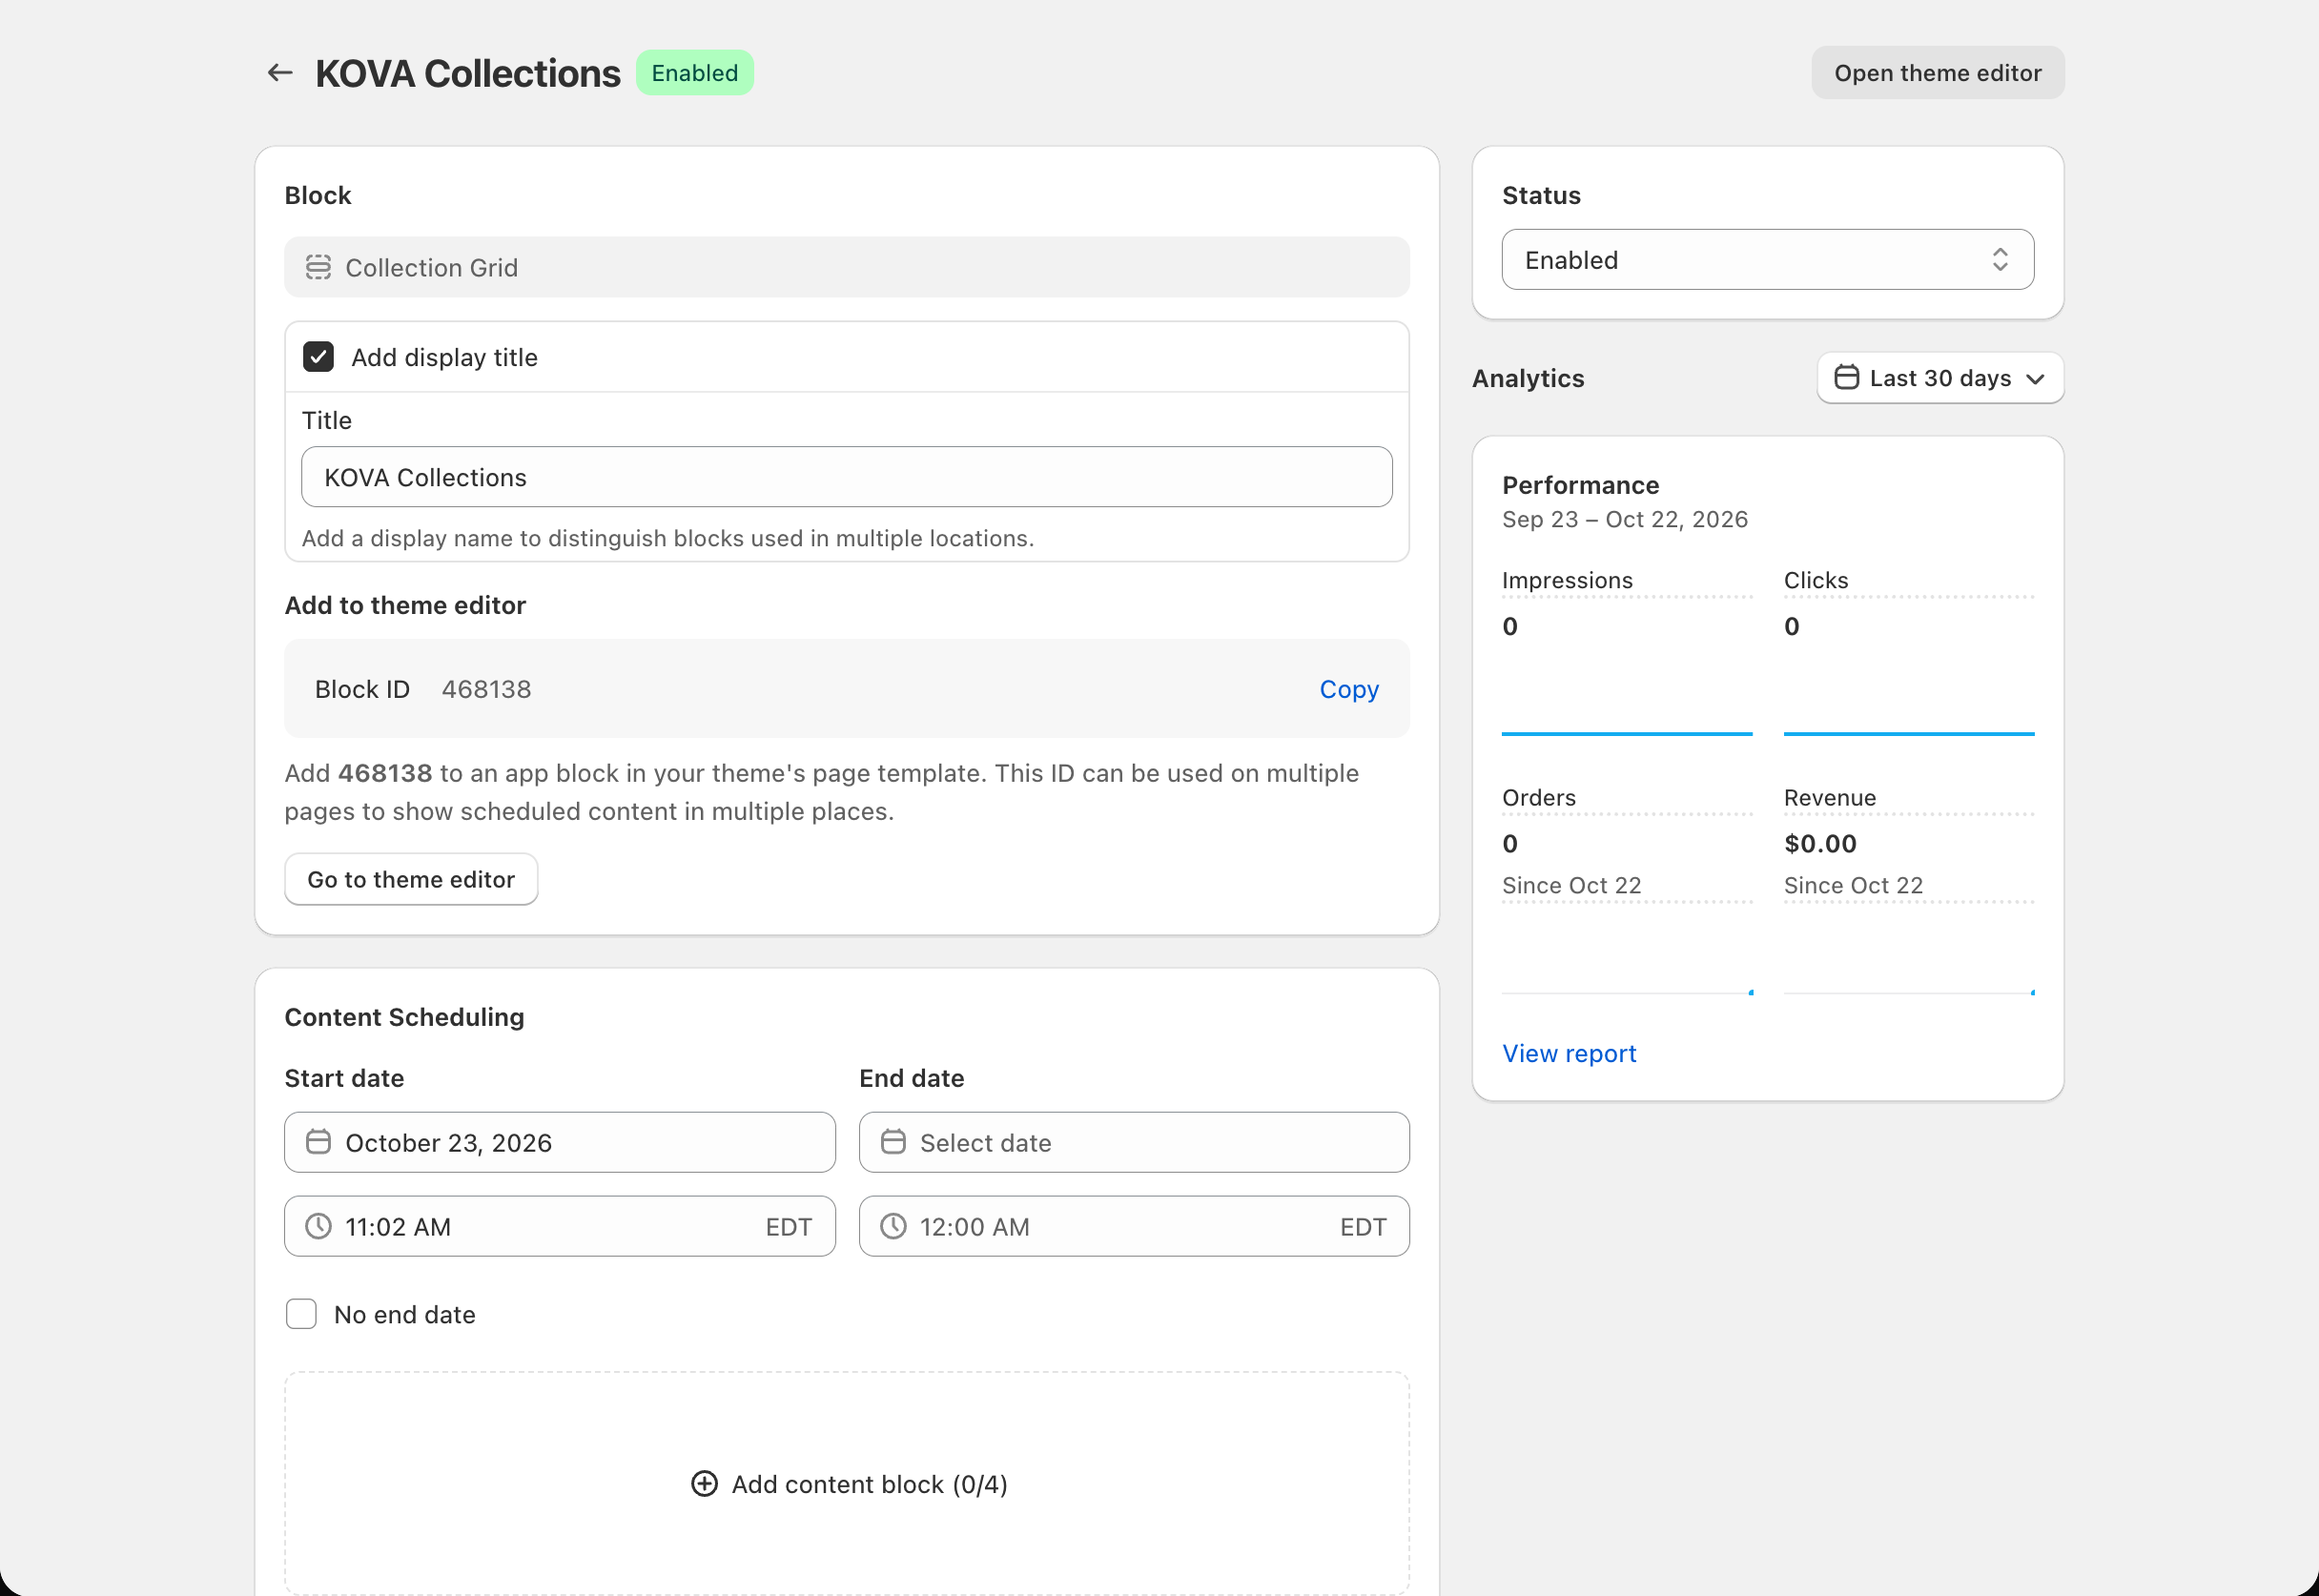Click the Collection Grid block field
2319x1596 pixels.
846,267
